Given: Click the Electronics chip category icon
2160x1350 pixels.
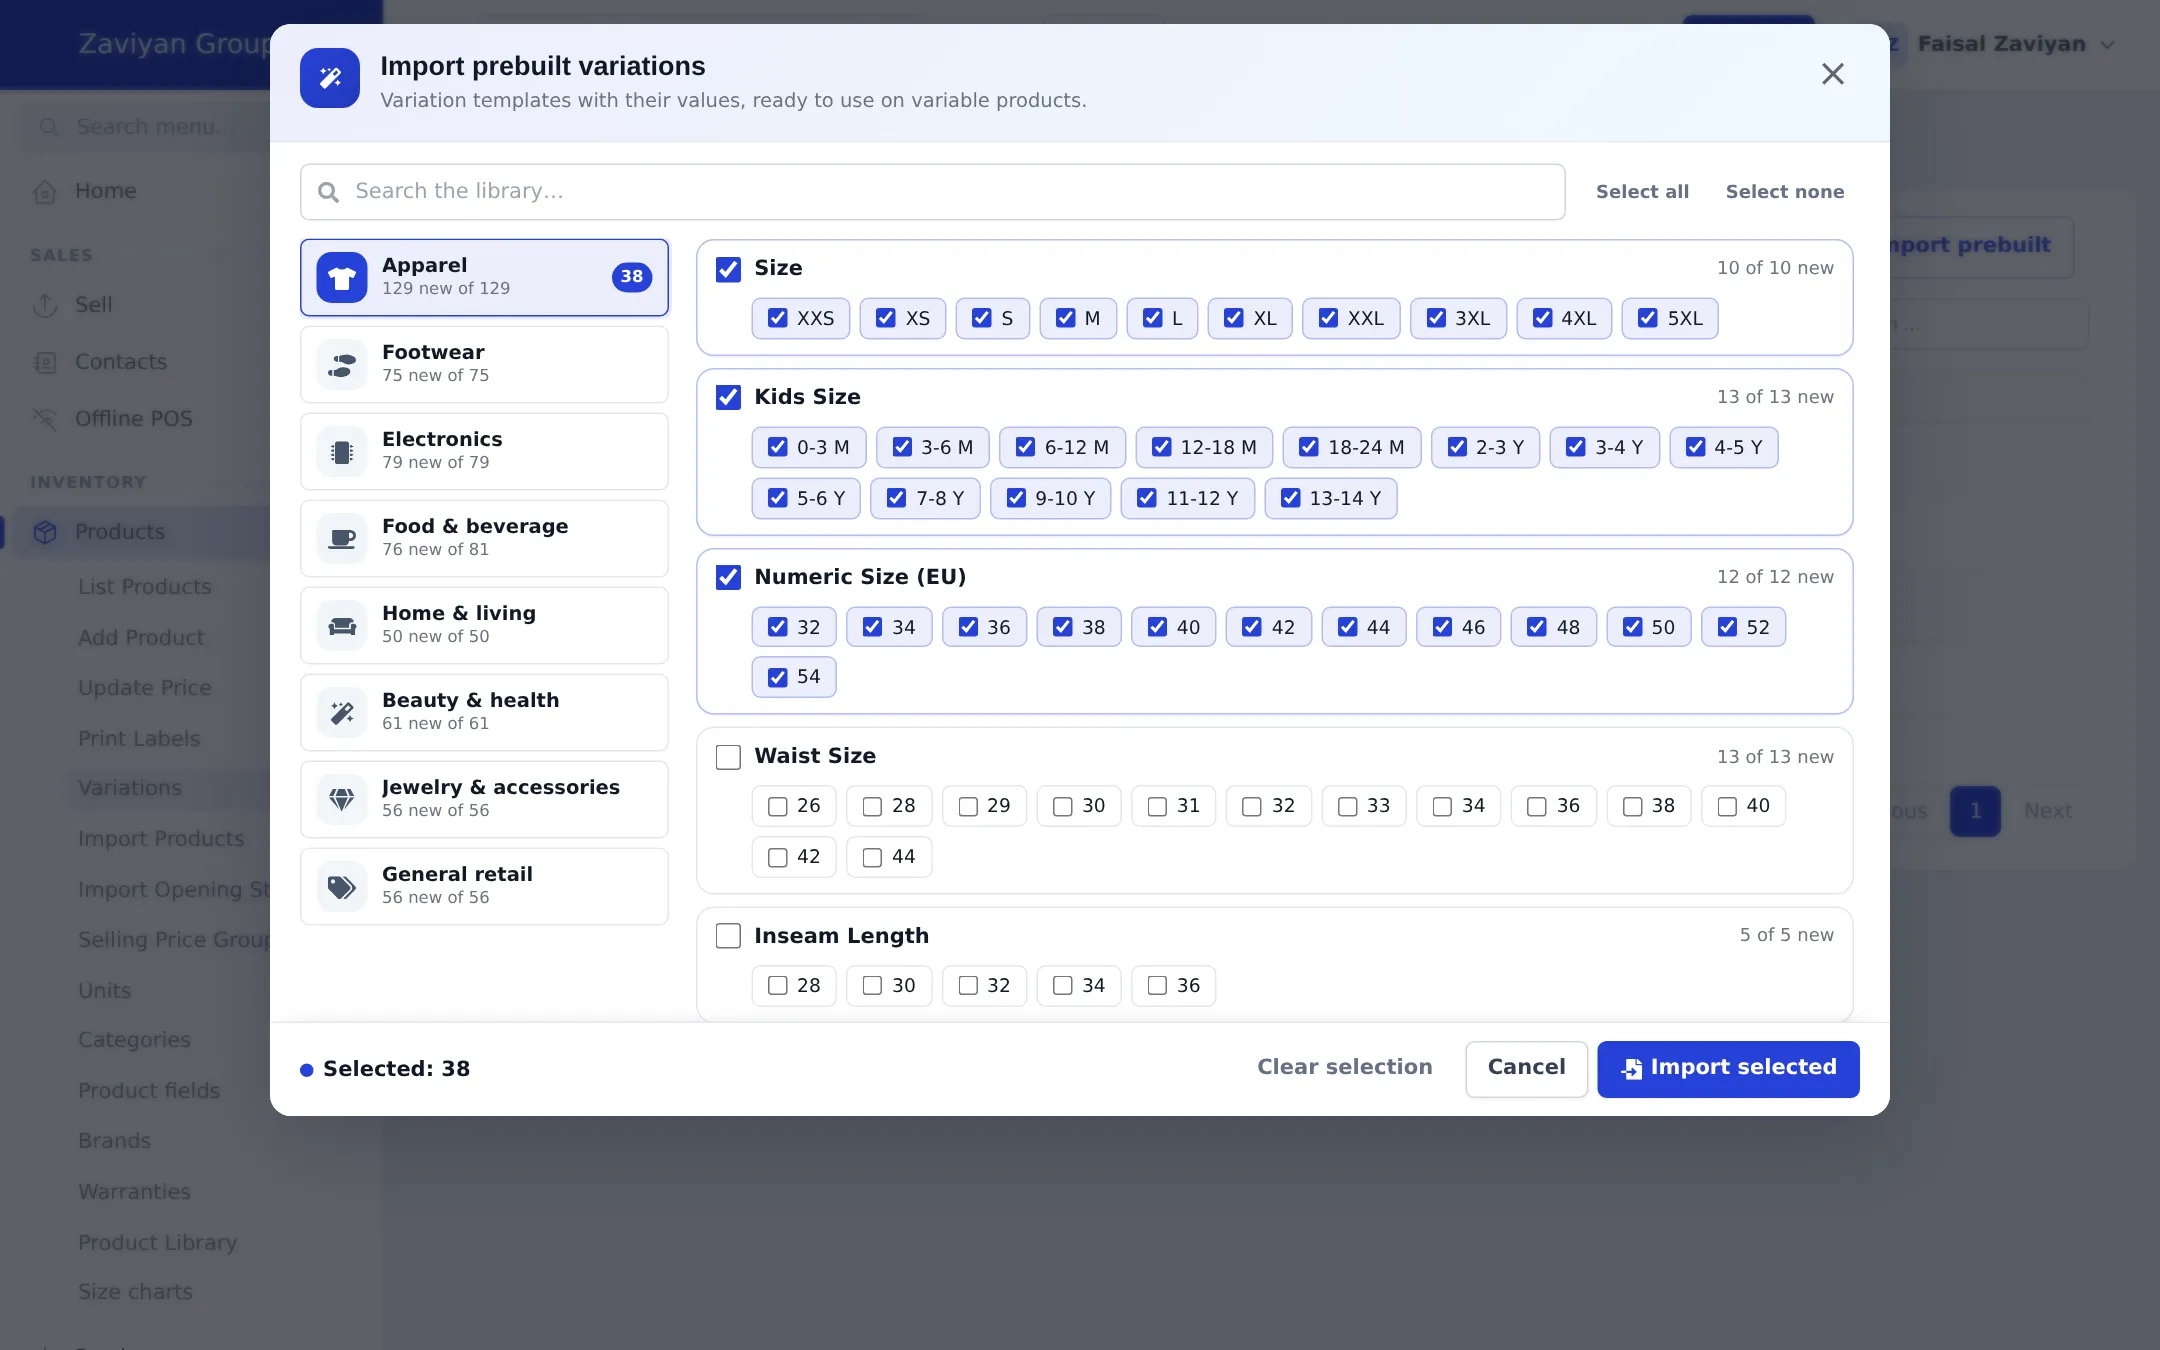Looking at the screenshot, I should click(x=342, y=451).
